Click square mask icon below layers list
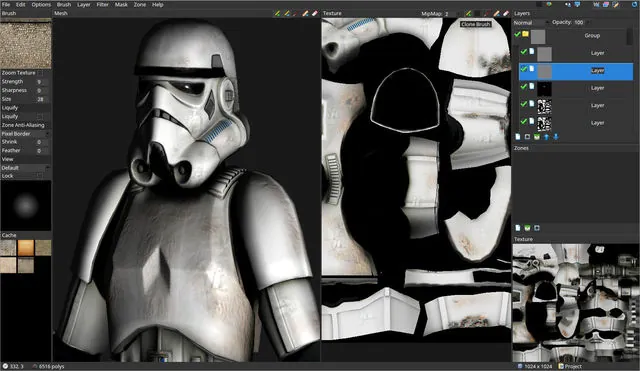The height and width of the screenshot is (371, 640). [x=527, y=137]
